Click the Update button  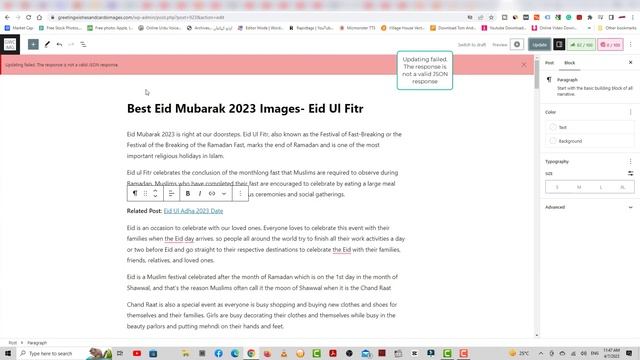[x=539, y=44]
